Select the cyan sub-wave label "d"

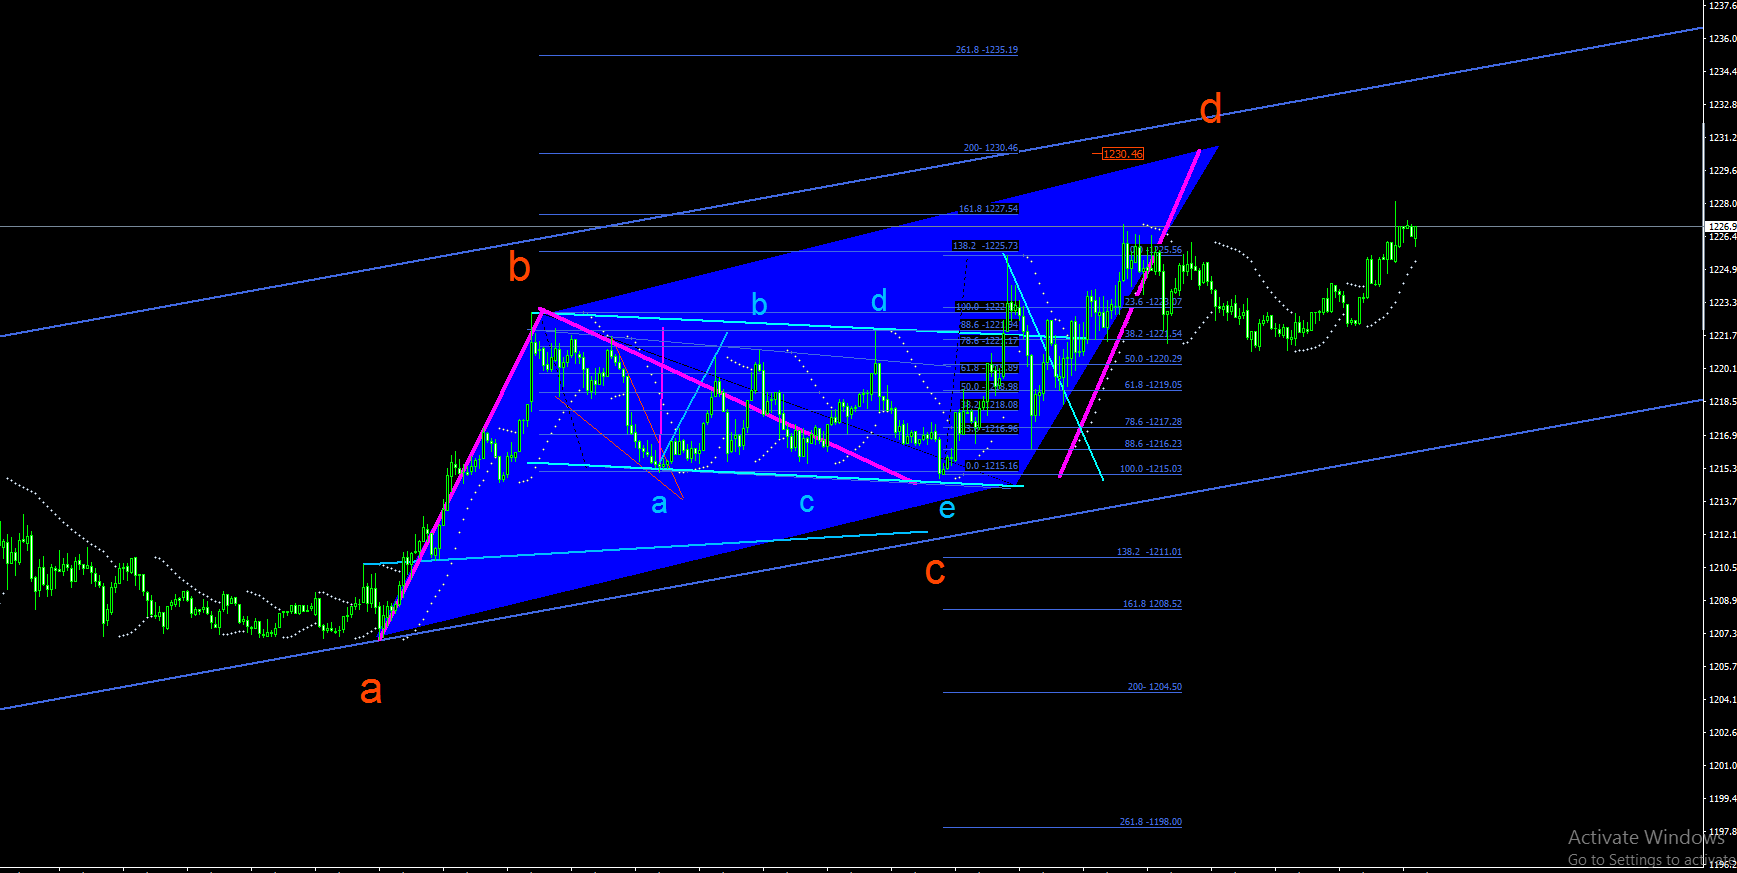pos(879,300)
